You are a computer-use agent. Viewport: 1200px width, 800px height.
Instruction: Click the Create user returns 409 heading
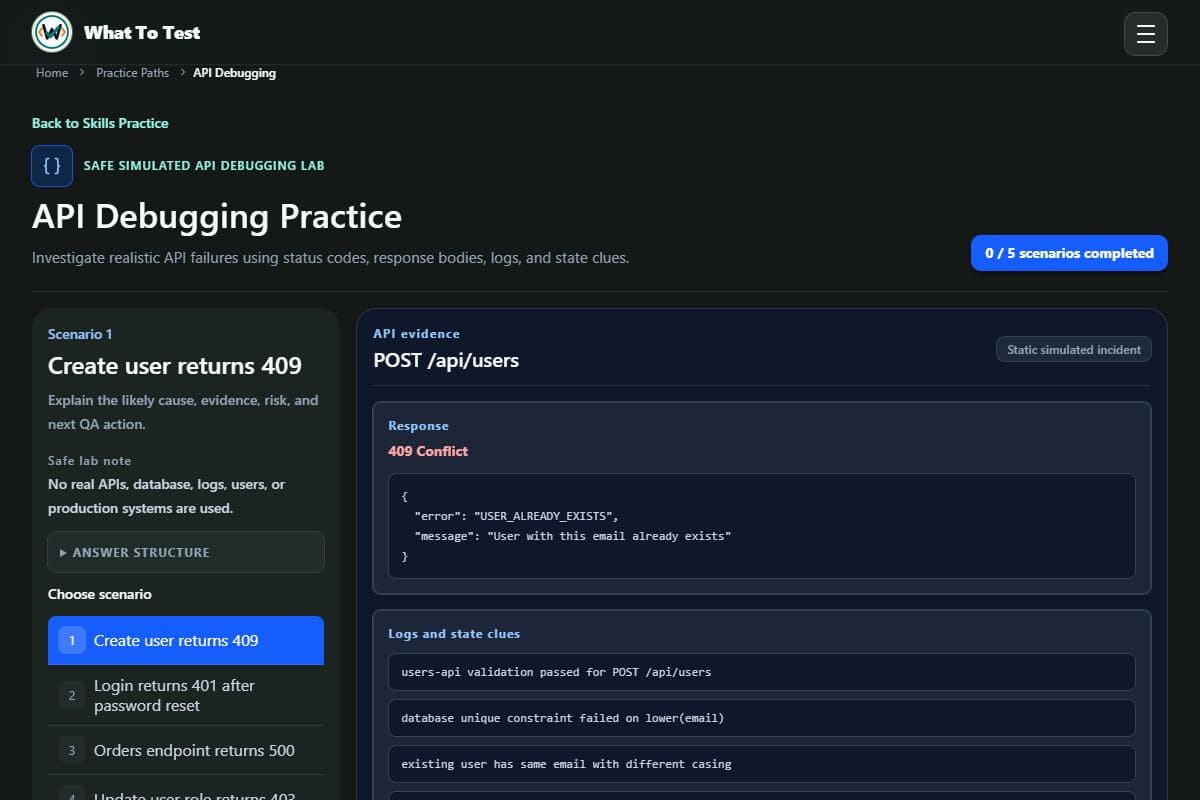click(x=175, y=366)
